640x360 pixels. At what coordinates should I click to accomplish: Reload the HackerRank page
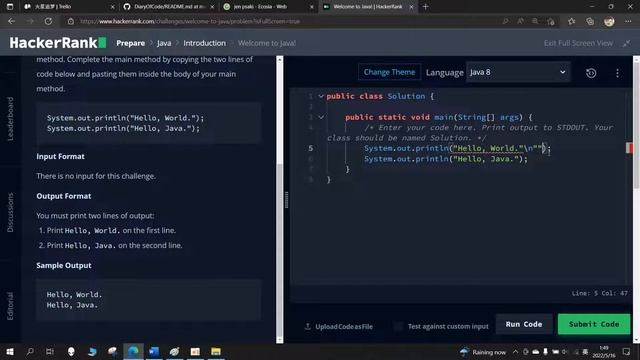tap(48, 21)
